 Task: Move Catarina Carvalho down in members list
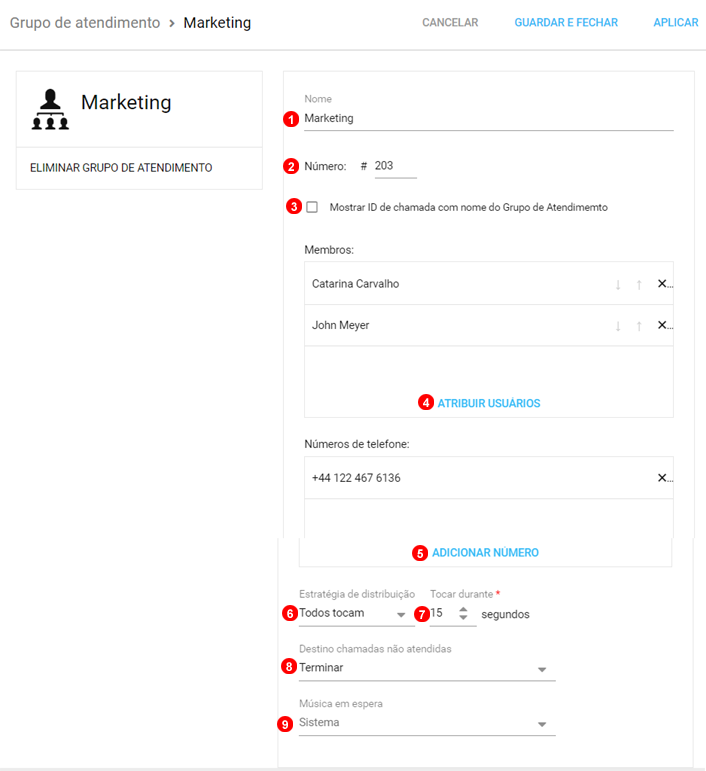(x=618, y=284)
